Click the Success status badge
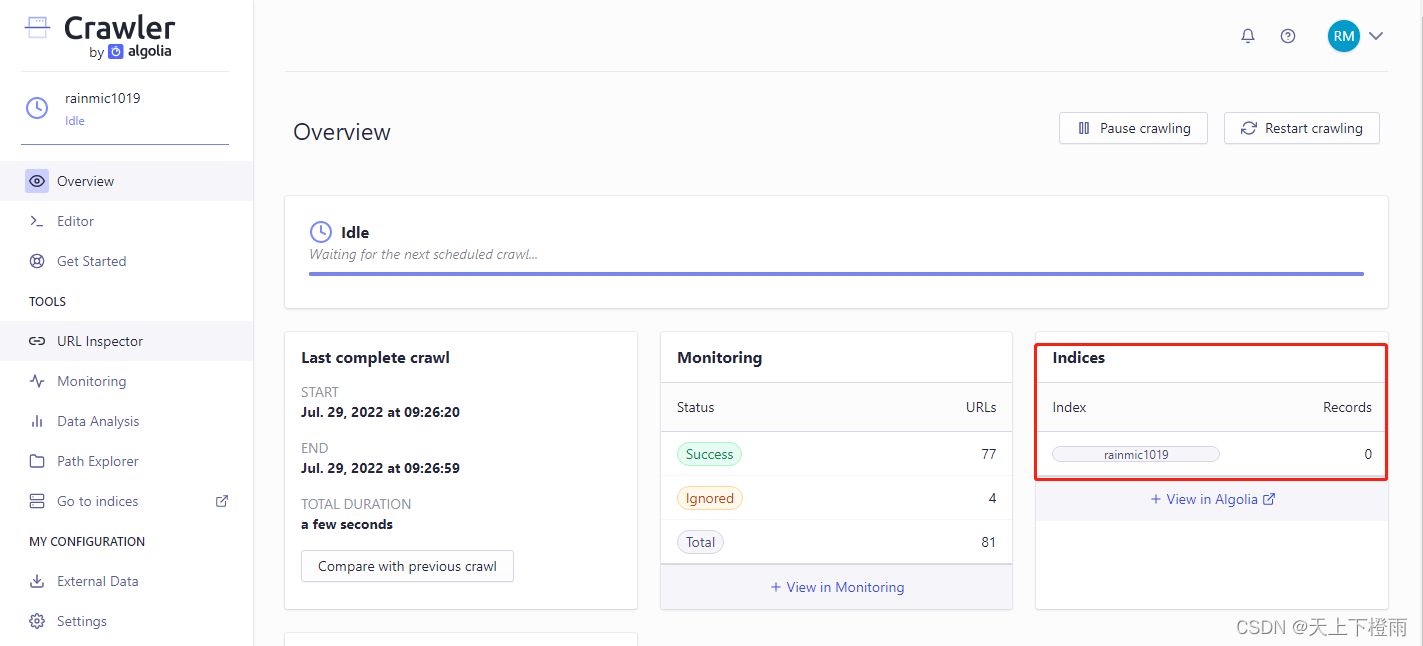The height and width of the screenshot is (646, 1423). 709,454
